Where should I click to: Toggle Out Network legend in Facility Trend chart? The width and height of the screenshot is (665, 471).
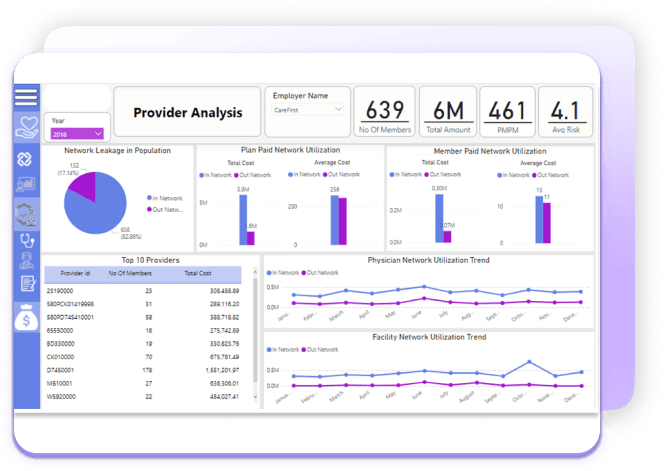pyautogui.click(x=320, y=350)
